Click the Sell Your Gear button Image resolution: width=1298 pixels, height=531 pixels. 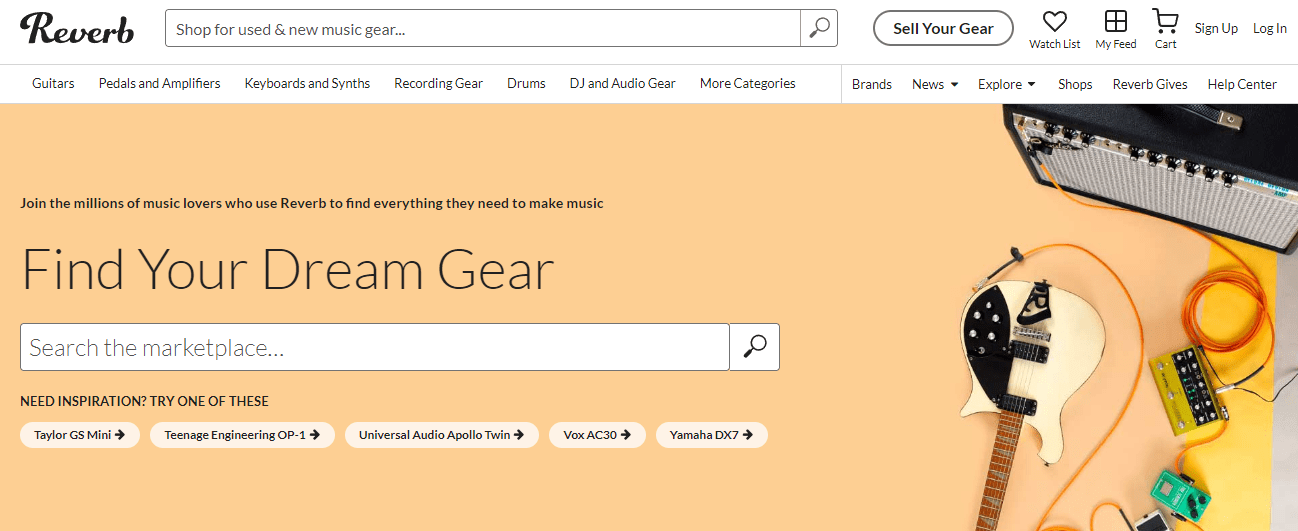pos(943,28)
